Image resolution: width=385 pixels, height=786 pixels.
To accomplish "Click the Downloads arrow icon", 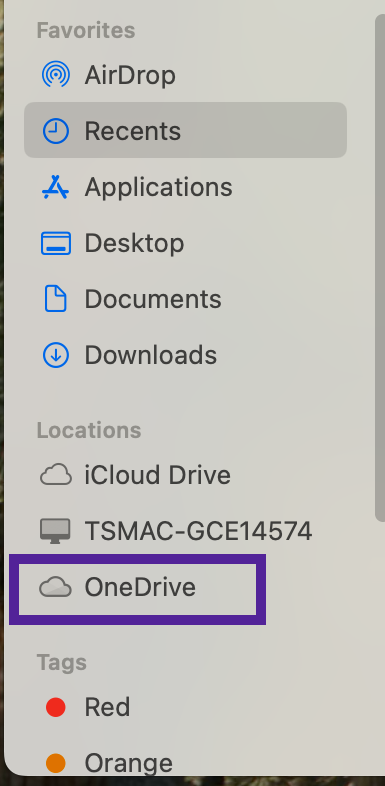I will [x=56, y=355].
